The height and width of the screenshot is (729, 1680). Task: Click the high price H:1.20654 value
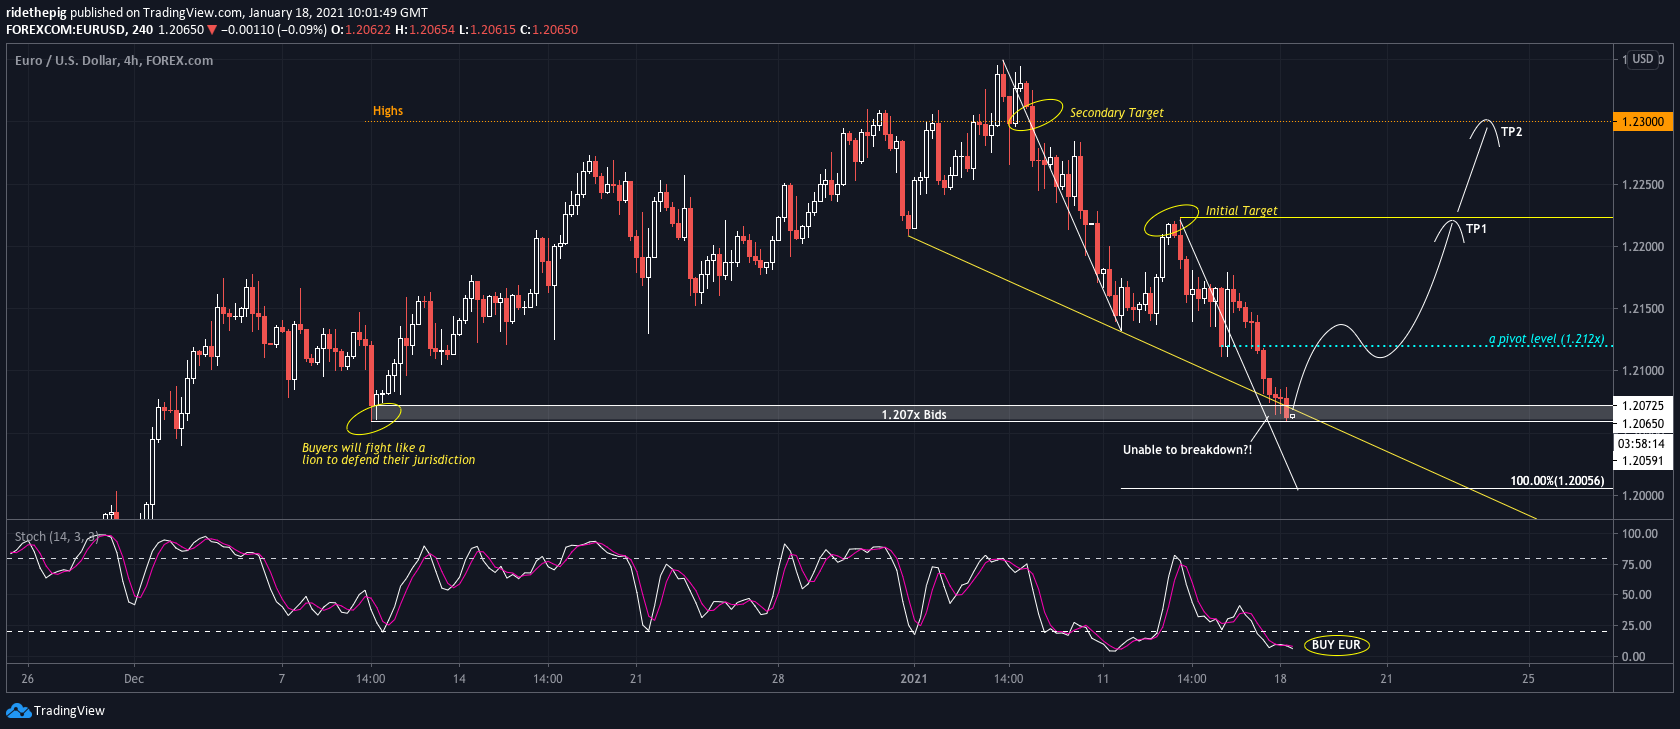tap(425, 30)
